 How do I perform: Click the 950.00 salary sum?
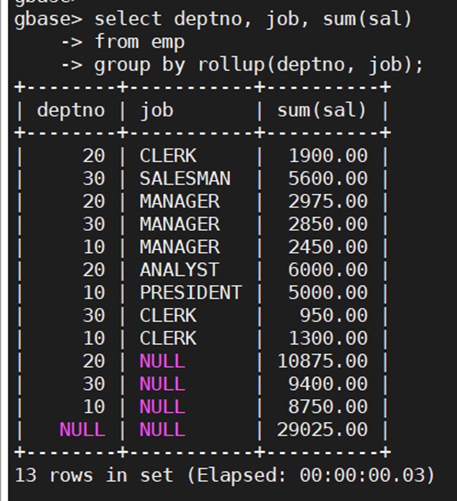coord(334,316)
